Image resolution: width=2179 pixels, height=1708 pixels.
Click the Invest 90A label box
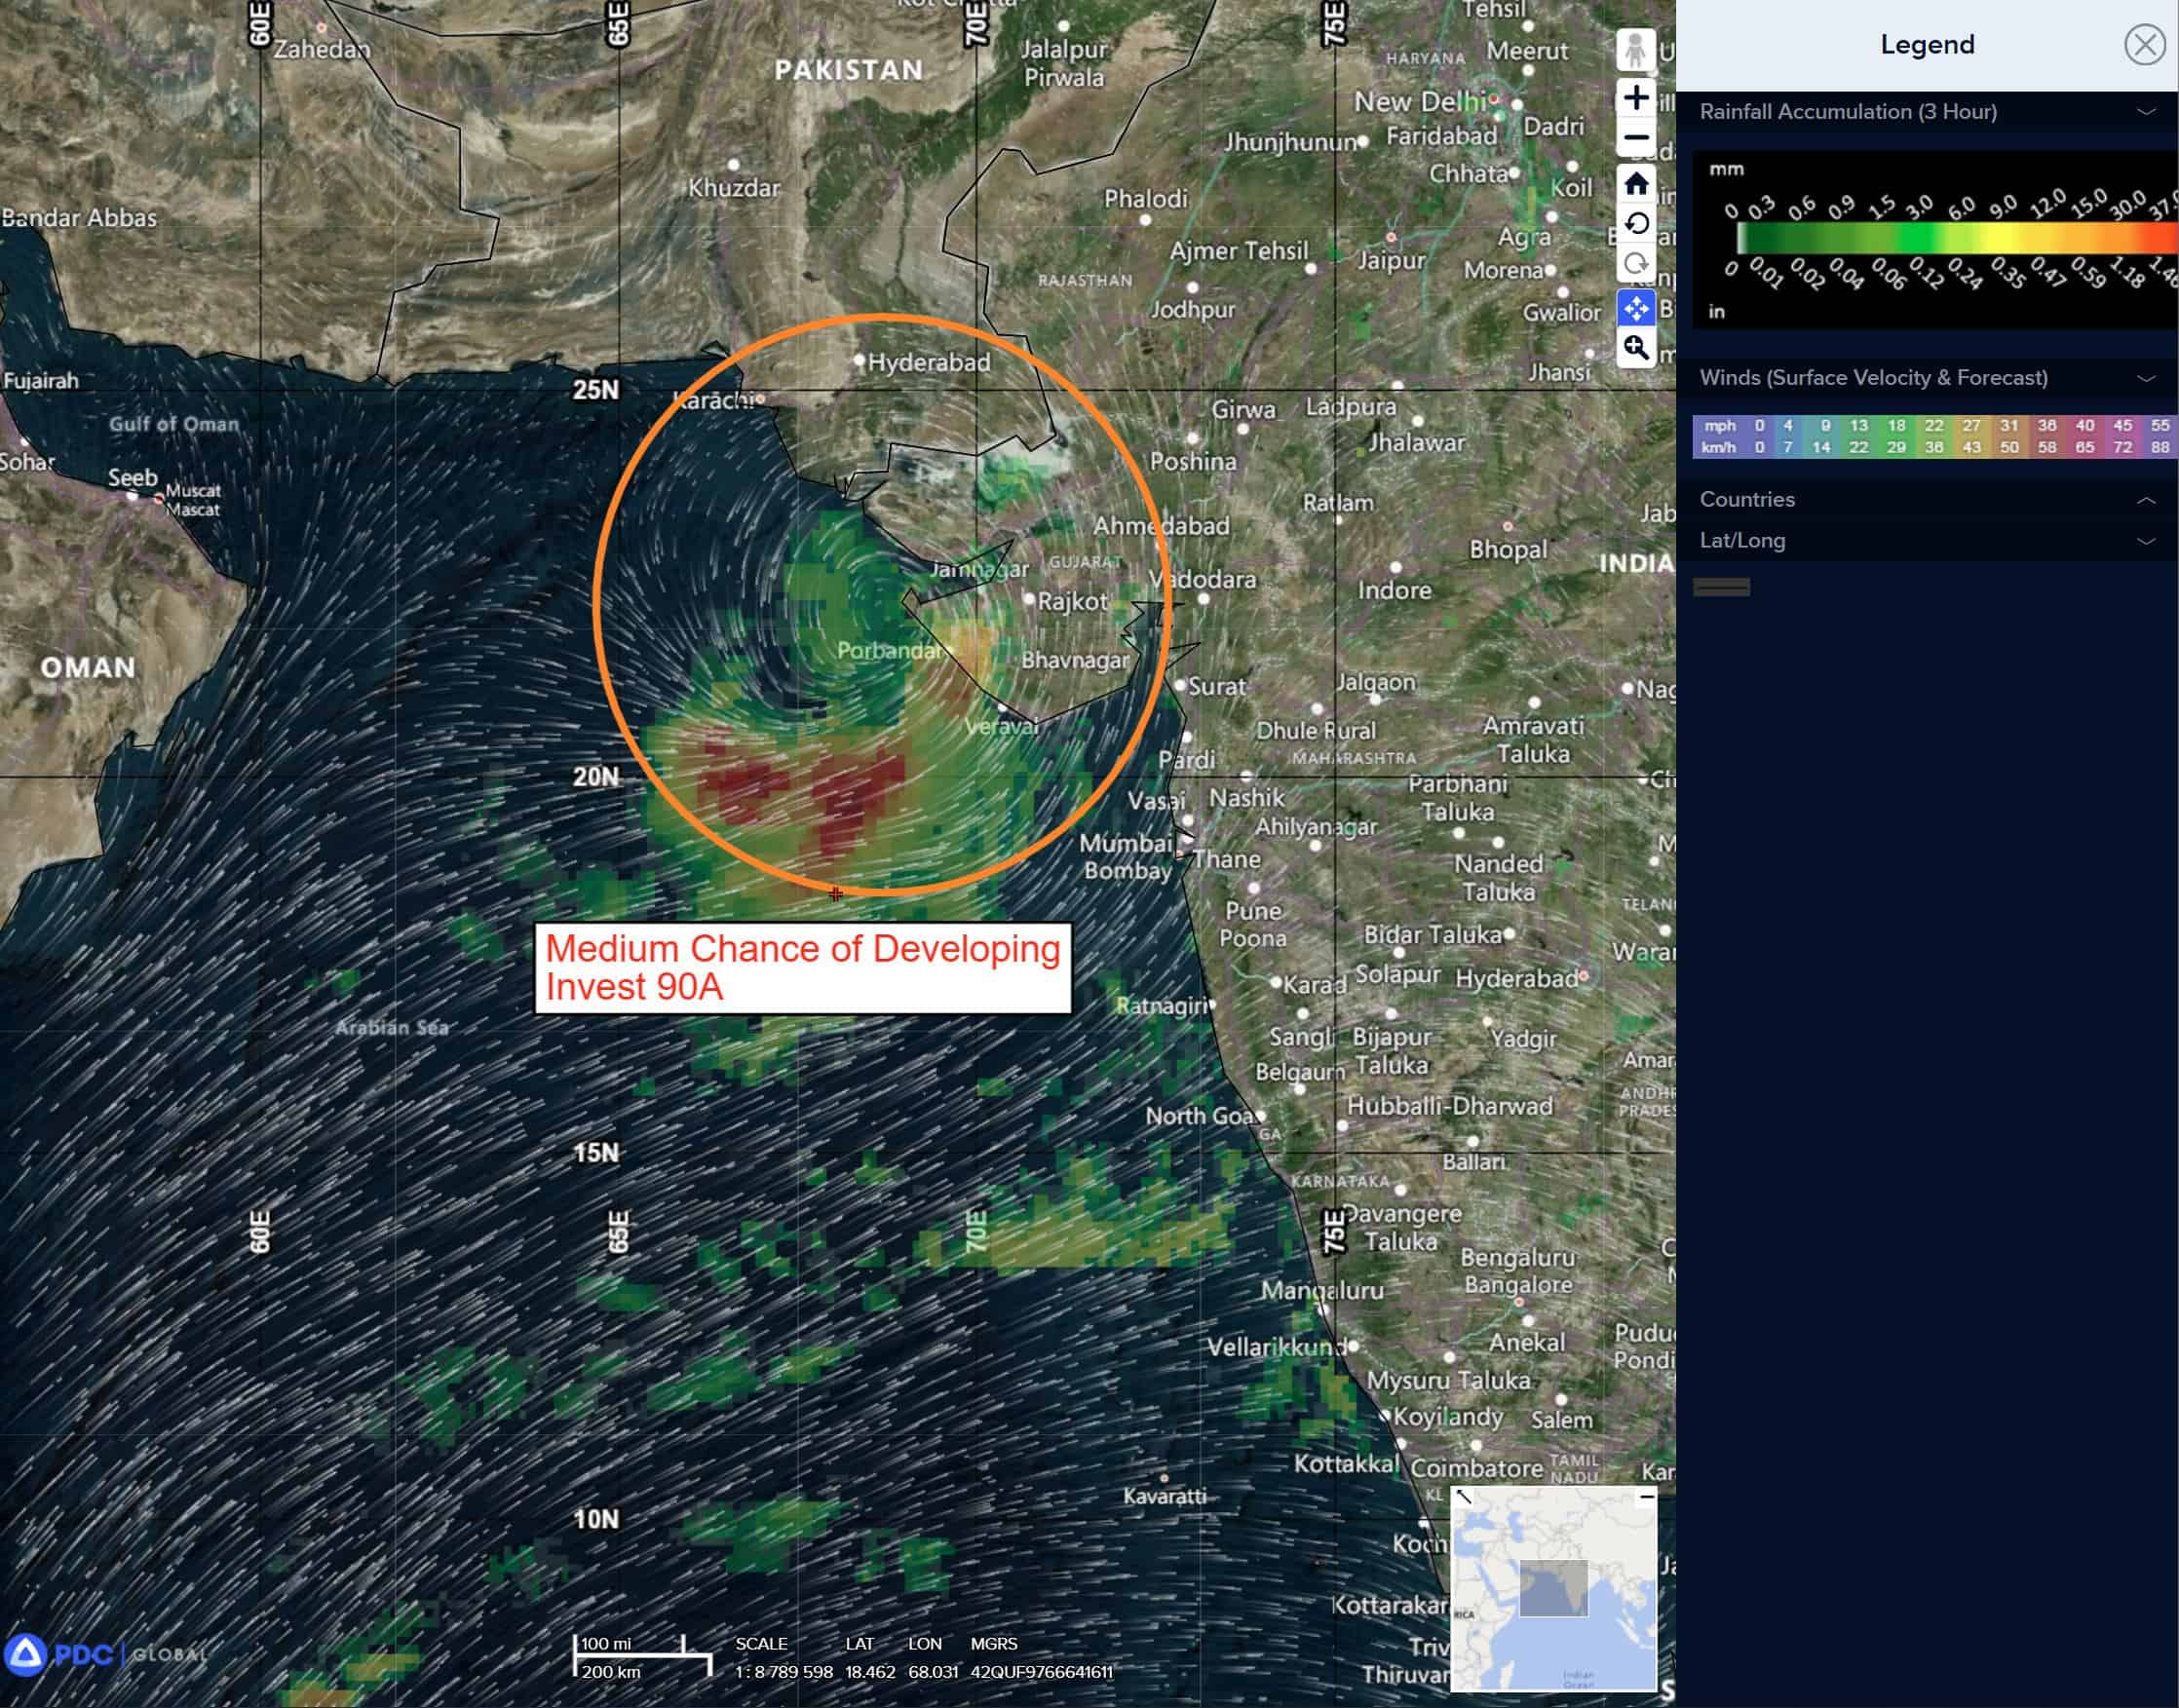802,967
